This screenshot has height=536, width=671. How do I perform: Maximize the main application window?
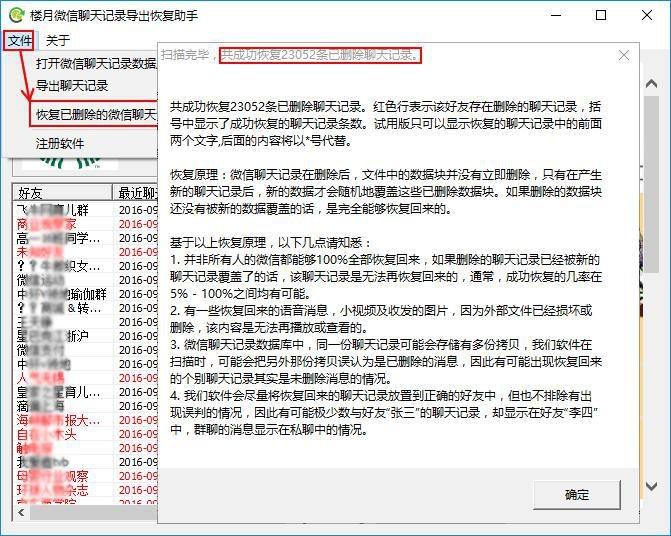click(x=601, y=15)
